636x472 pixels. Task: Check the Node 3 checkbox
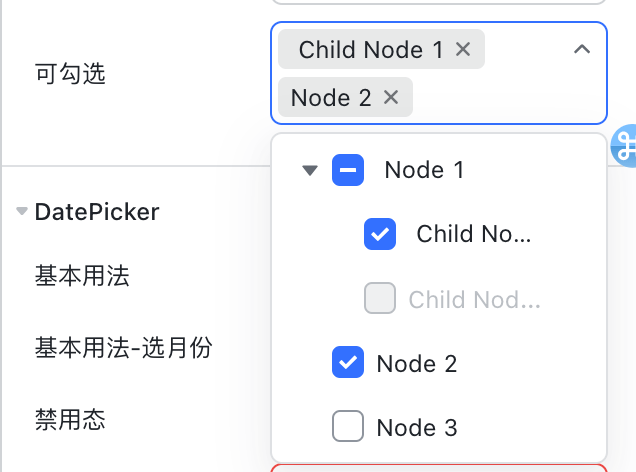pos(348,426)
